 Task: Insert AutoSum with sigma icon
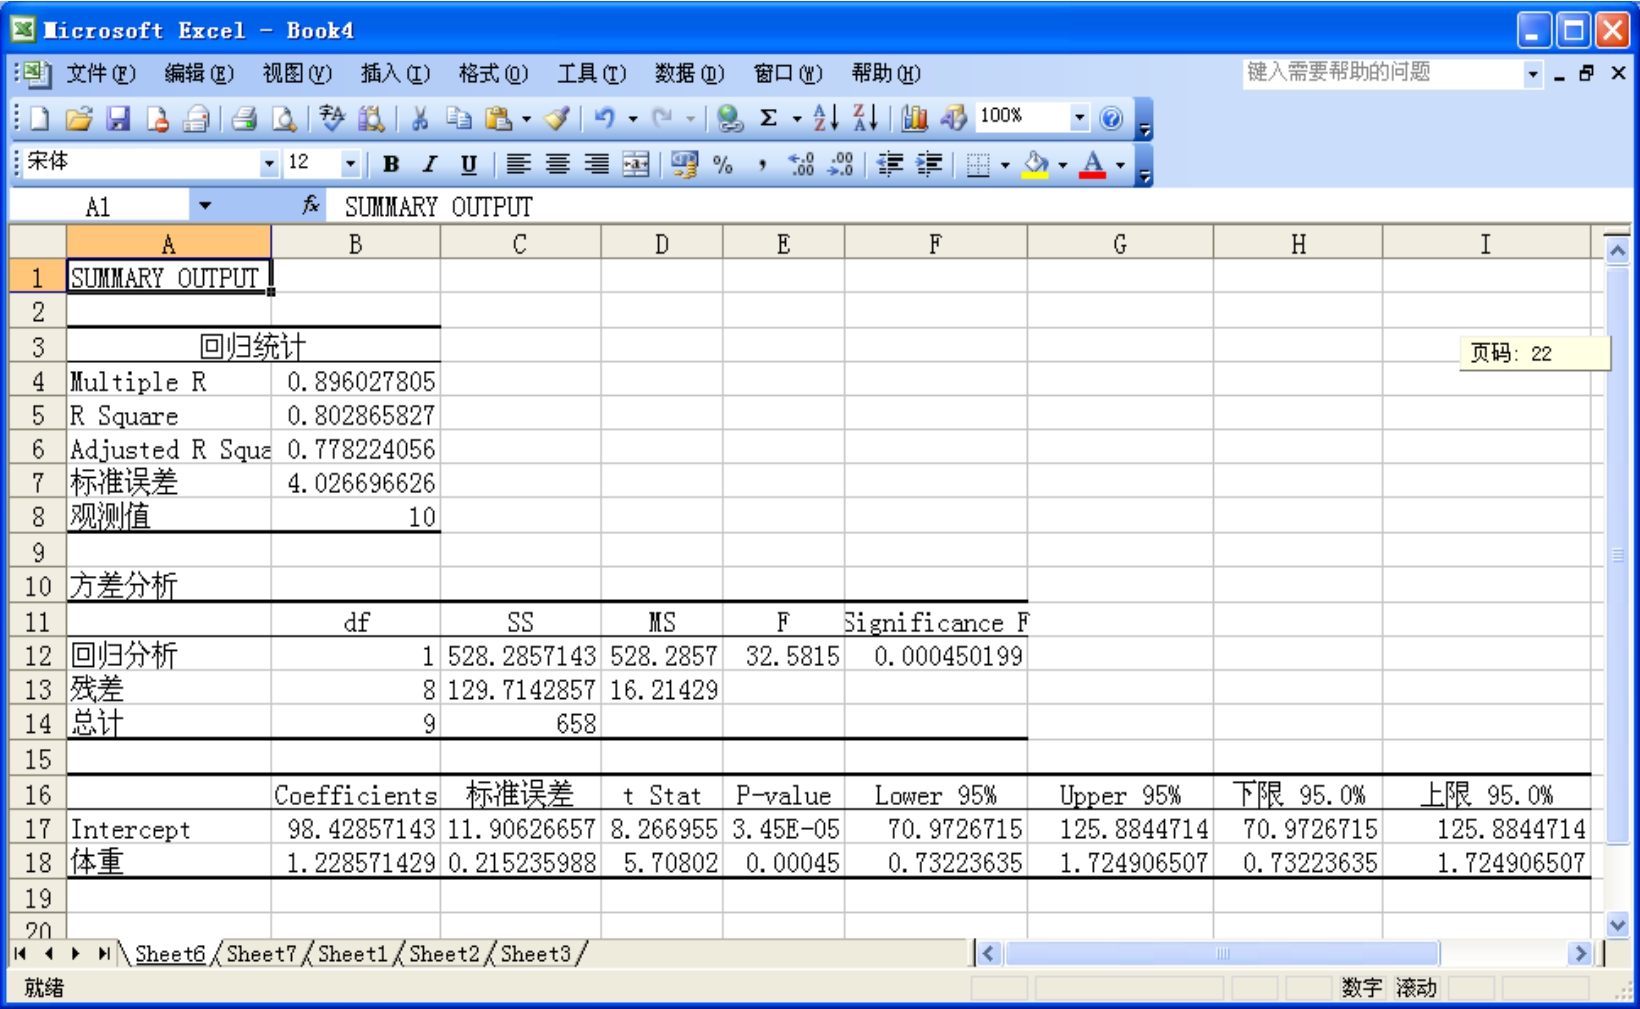coord(769,119)
